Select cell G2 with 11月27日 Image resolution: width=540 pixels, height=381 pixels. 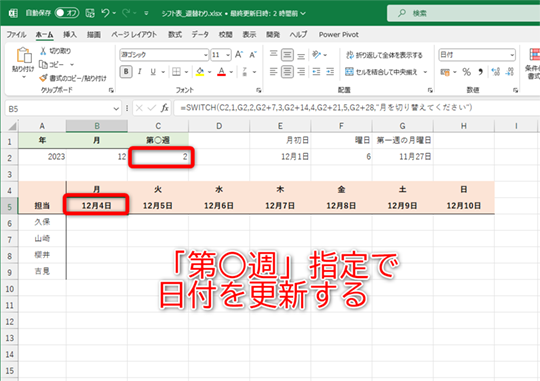[x=403, y=157]
